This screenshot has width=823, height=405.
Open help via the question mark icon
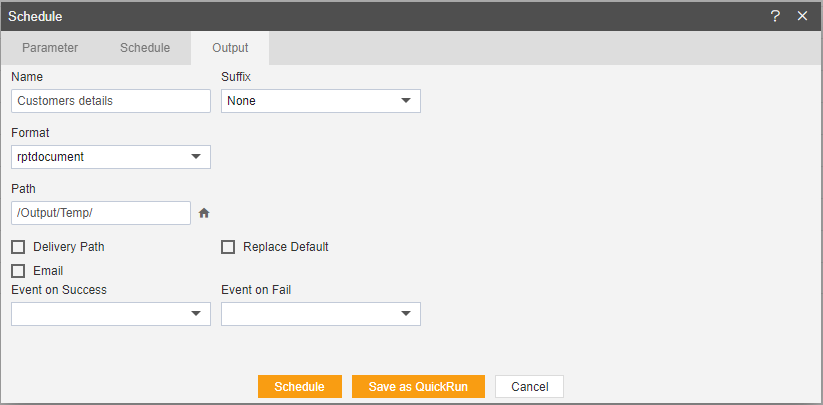click(x=775, y=16)
